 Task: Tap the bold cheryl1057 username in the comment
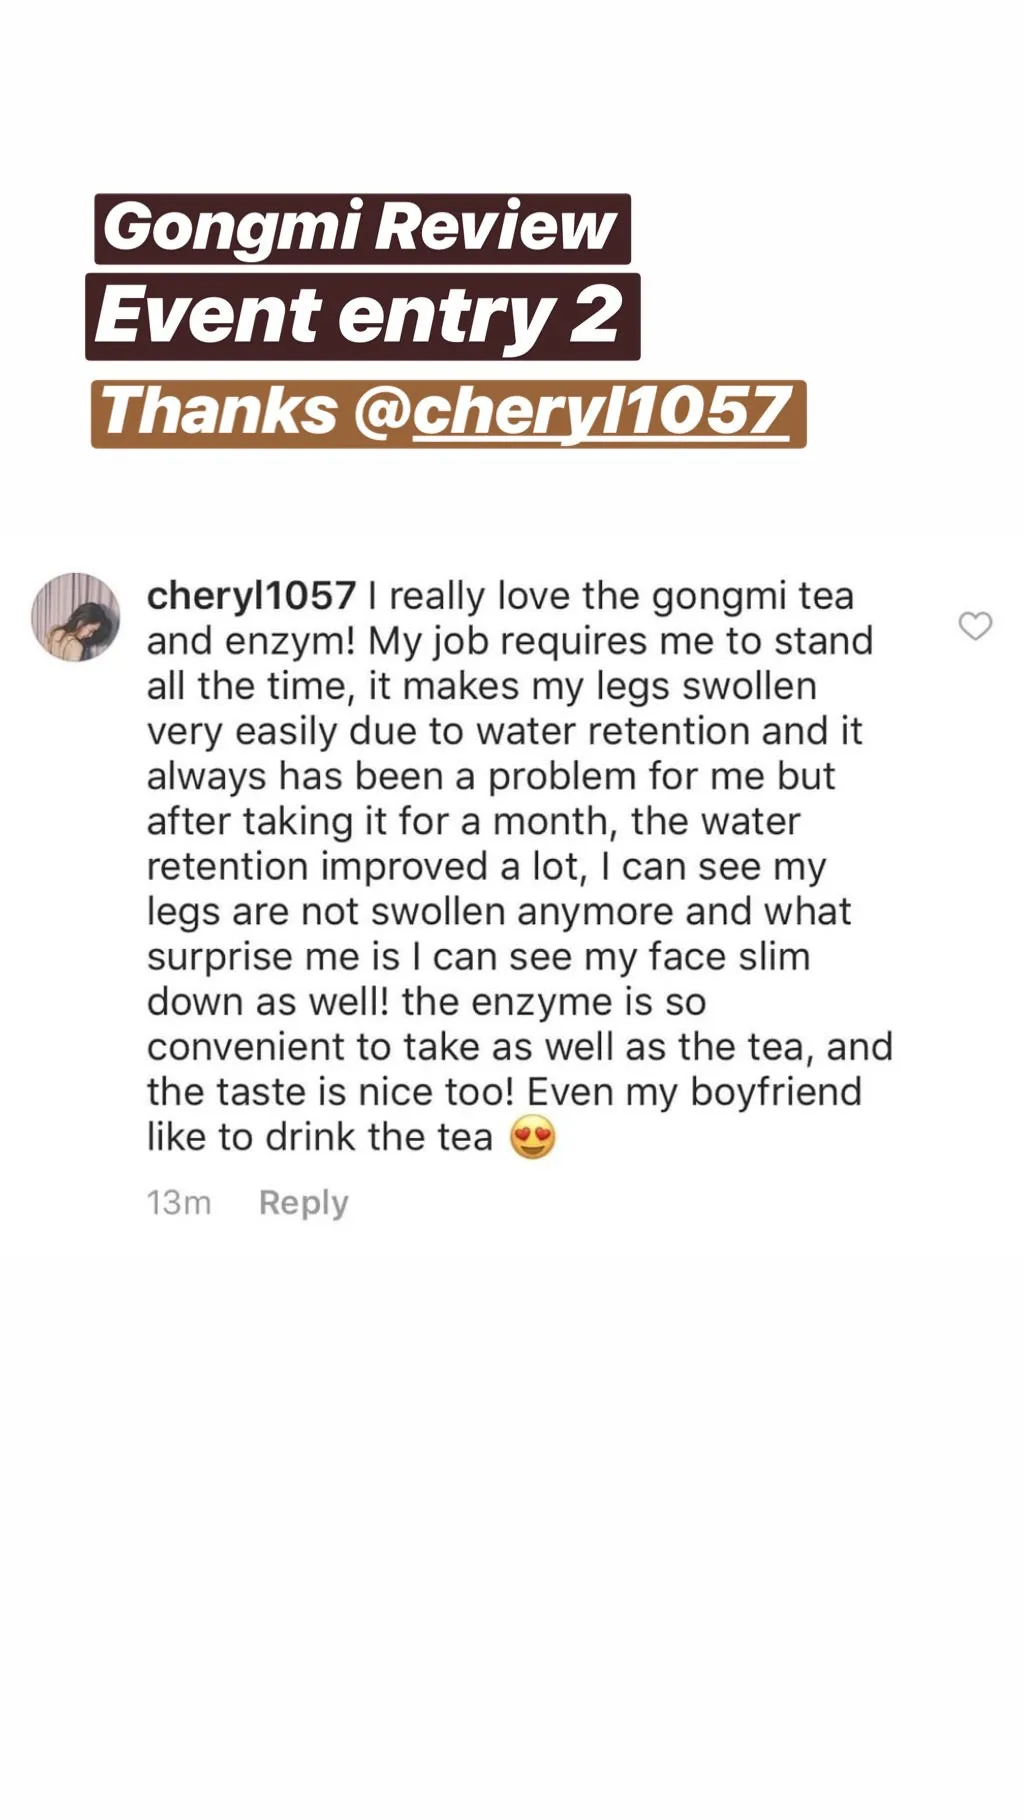pyautogui.click(x=251, y=596)
